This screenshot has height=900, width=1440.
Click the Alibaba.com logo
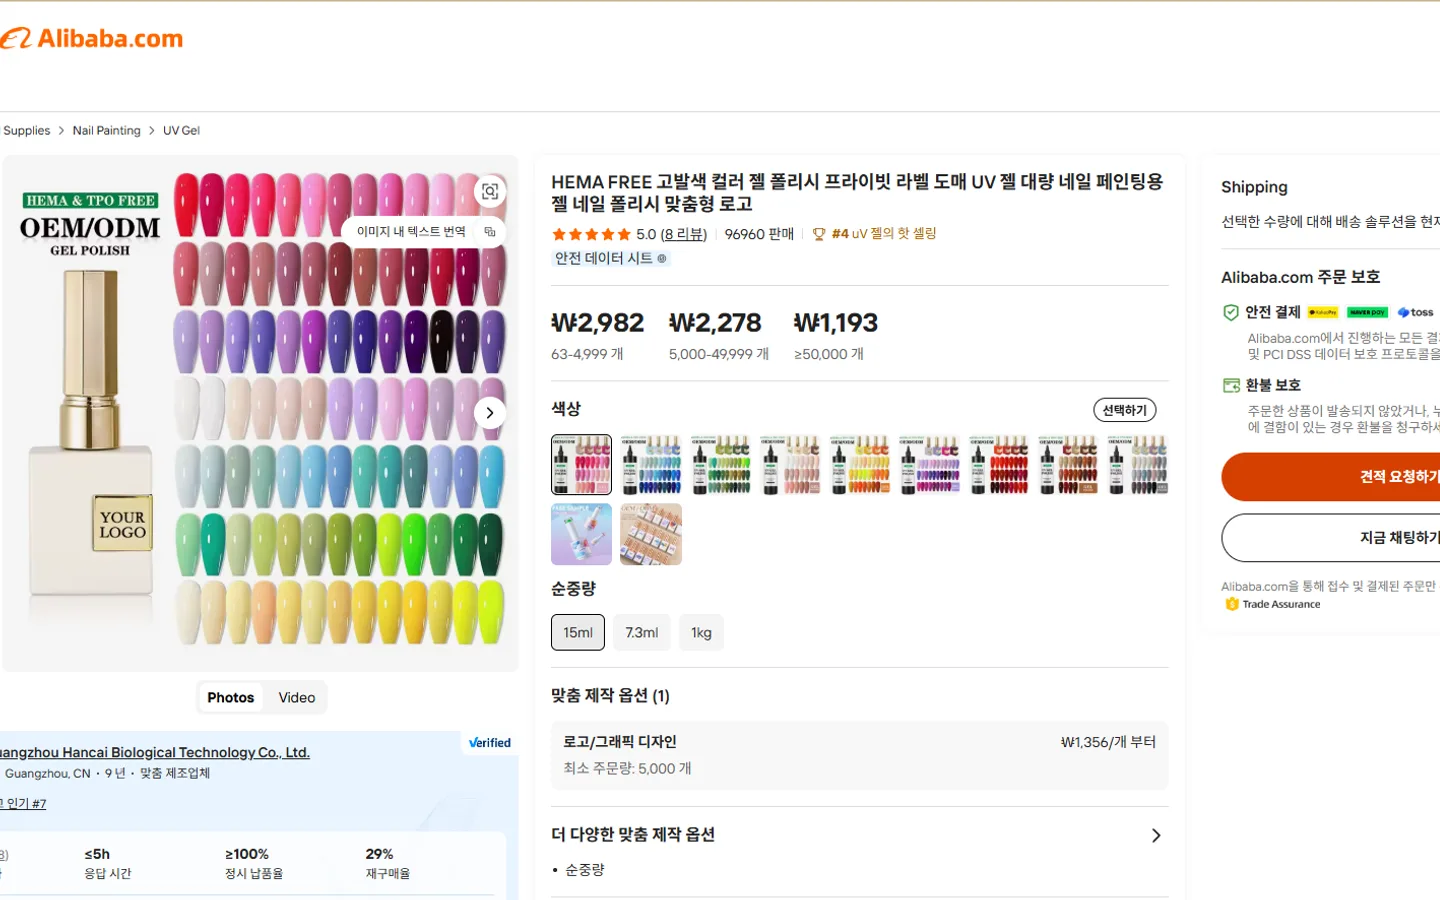coord(92,39)
